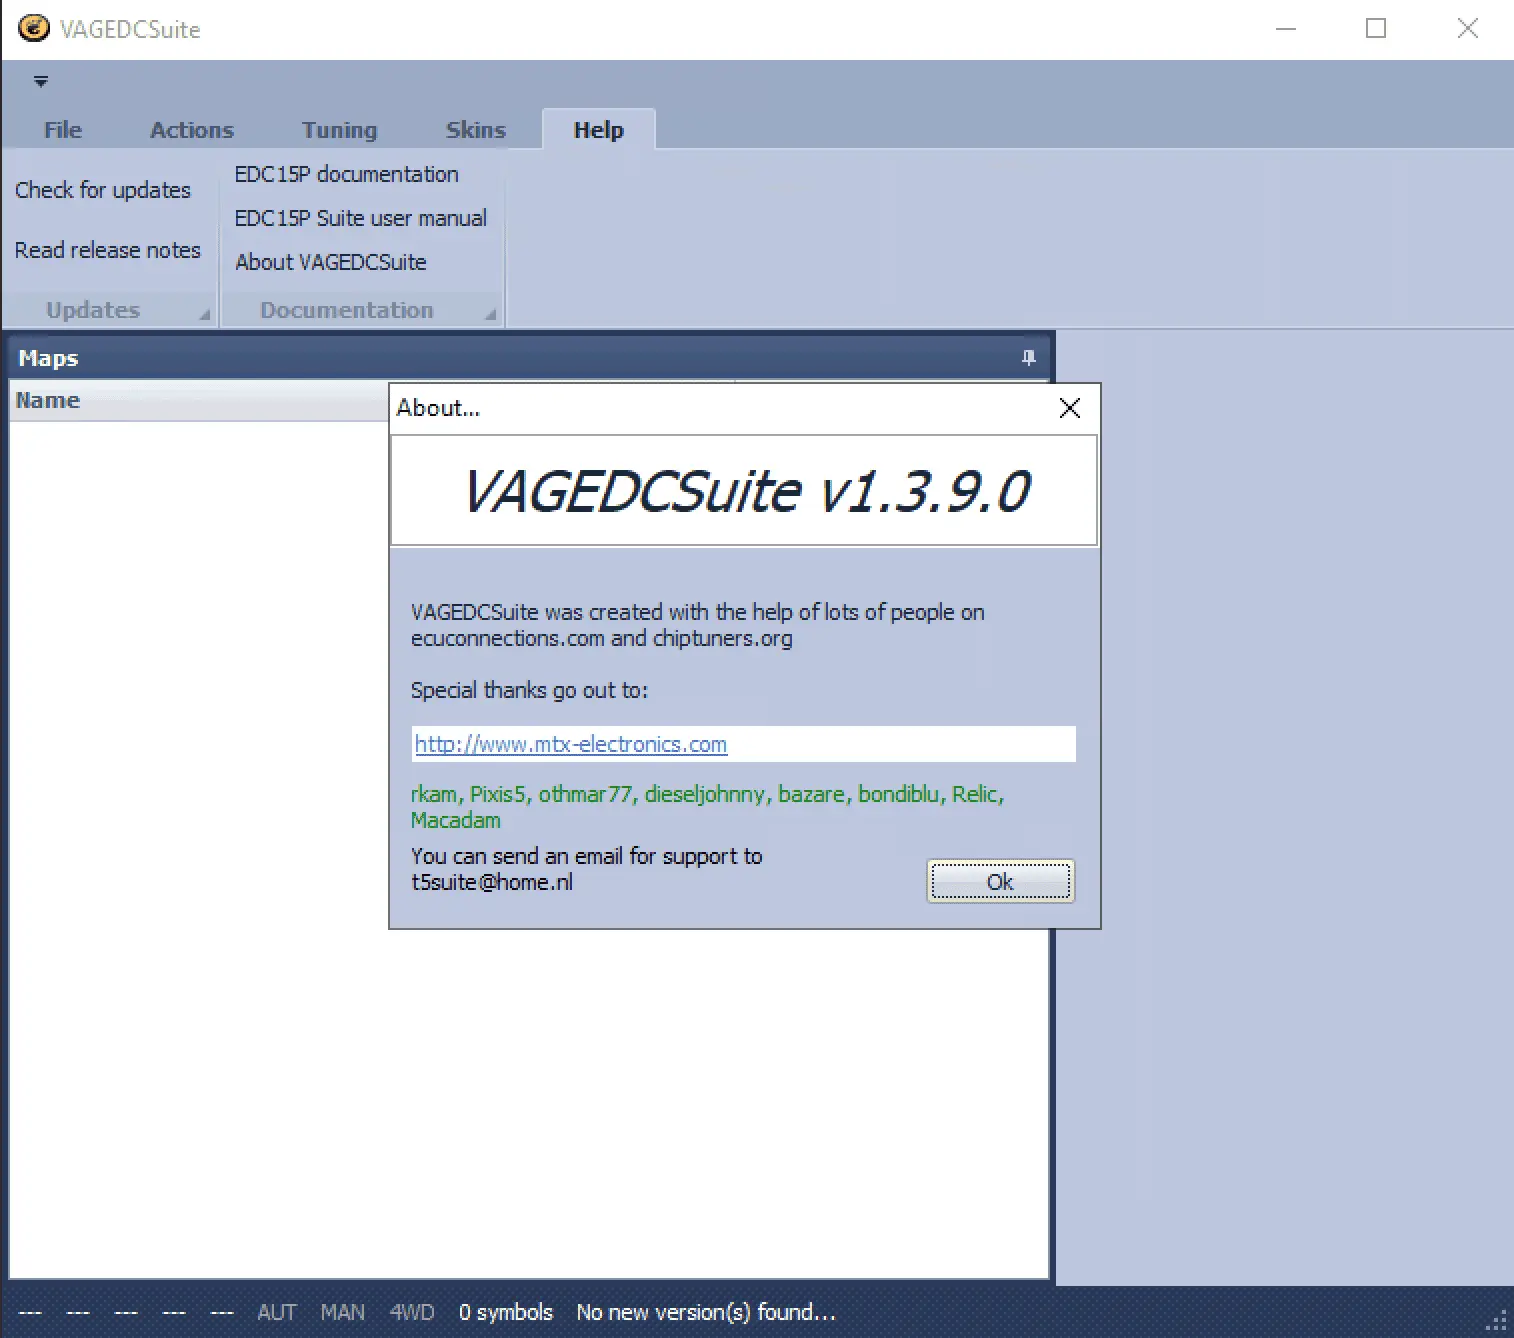
Task: Click the AUT status bar indicator
Action: pos(277,1312)
